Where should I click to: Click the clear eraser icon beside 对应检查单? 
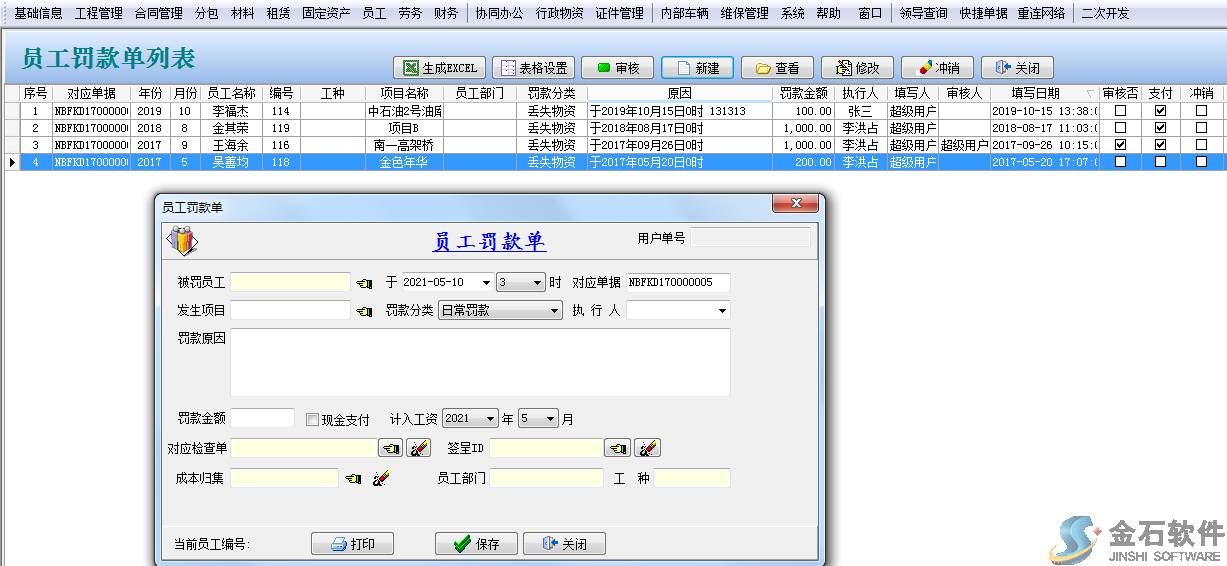(x=419, y=448)
